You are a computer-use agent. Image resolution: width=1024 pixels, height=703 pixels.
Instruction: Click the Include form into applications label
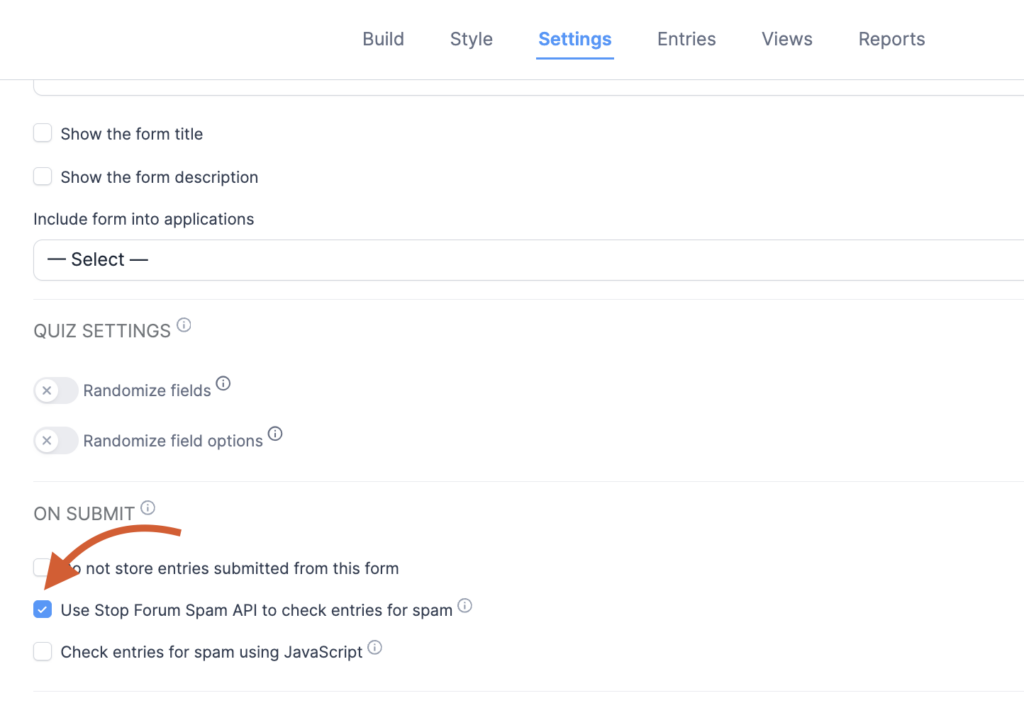tap(144, 219)
